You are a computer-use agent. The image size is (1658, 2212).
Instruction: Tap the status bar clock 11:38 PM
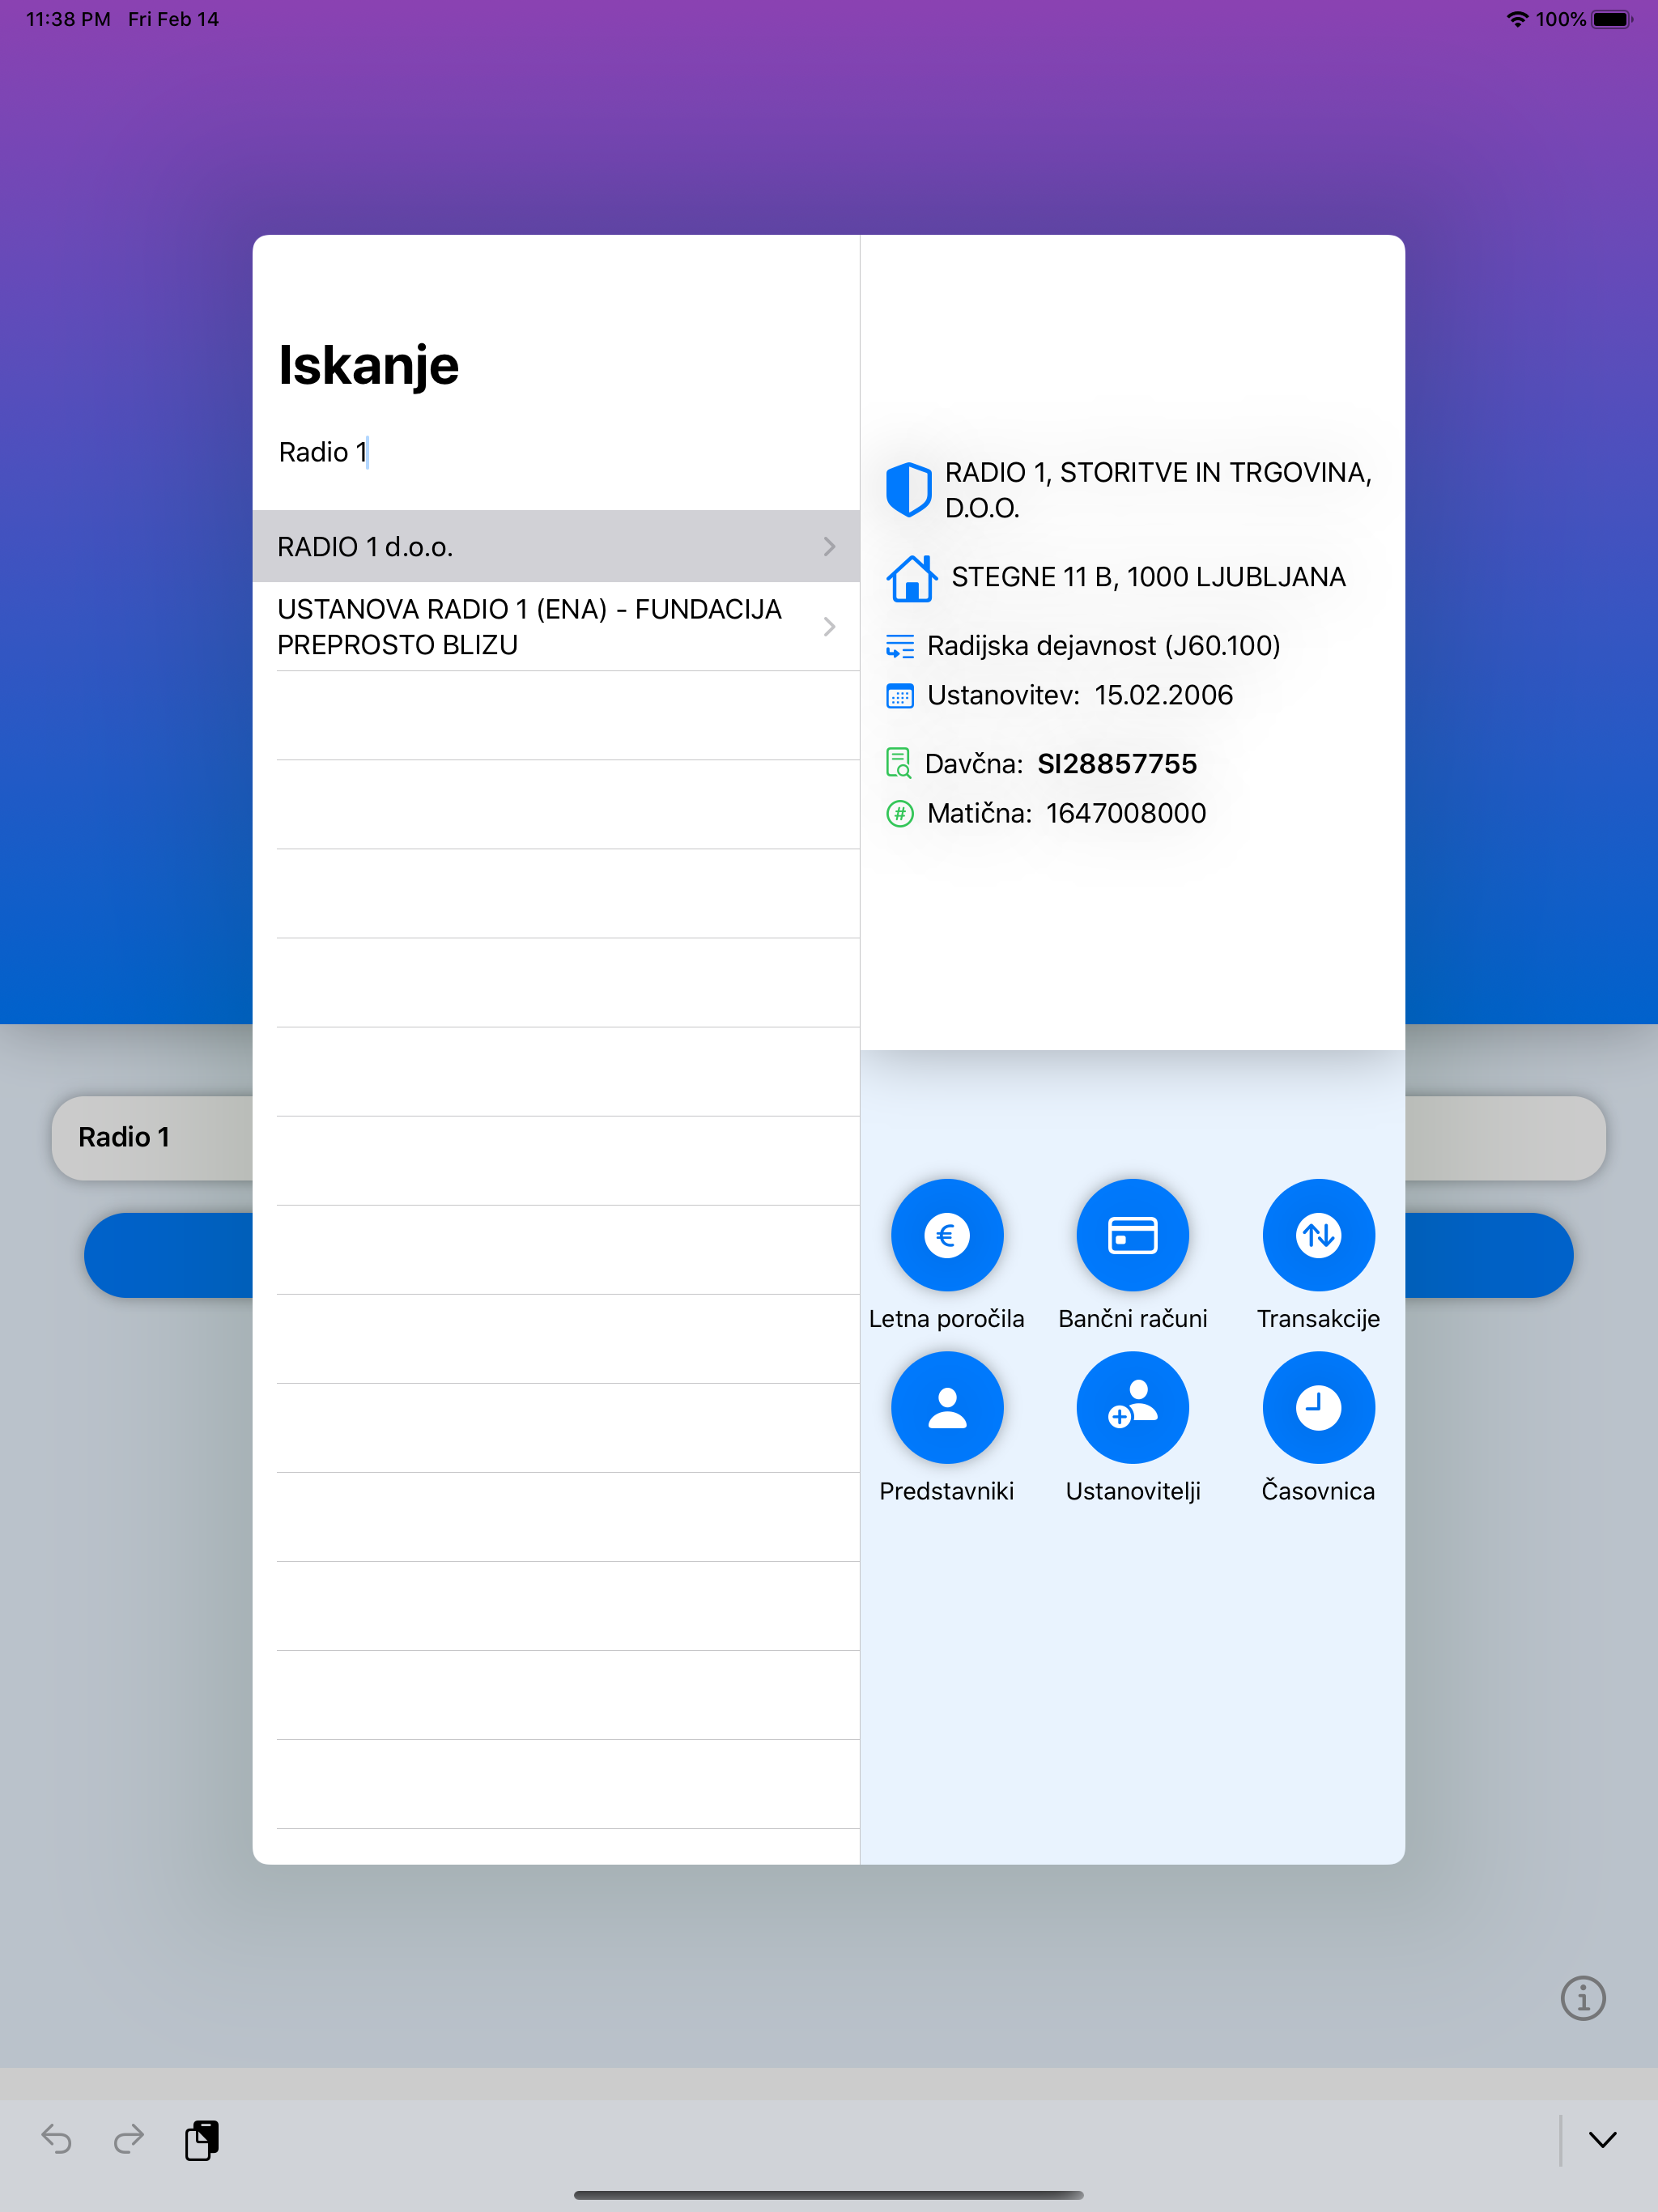click(x=68, y=19)
